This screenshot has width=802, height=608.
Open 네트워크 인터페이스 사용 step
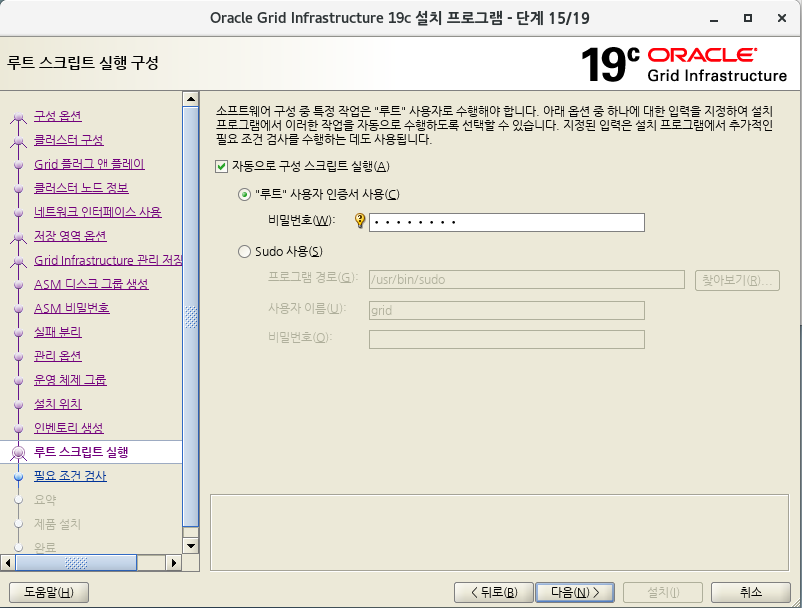(x=98, y=212)
